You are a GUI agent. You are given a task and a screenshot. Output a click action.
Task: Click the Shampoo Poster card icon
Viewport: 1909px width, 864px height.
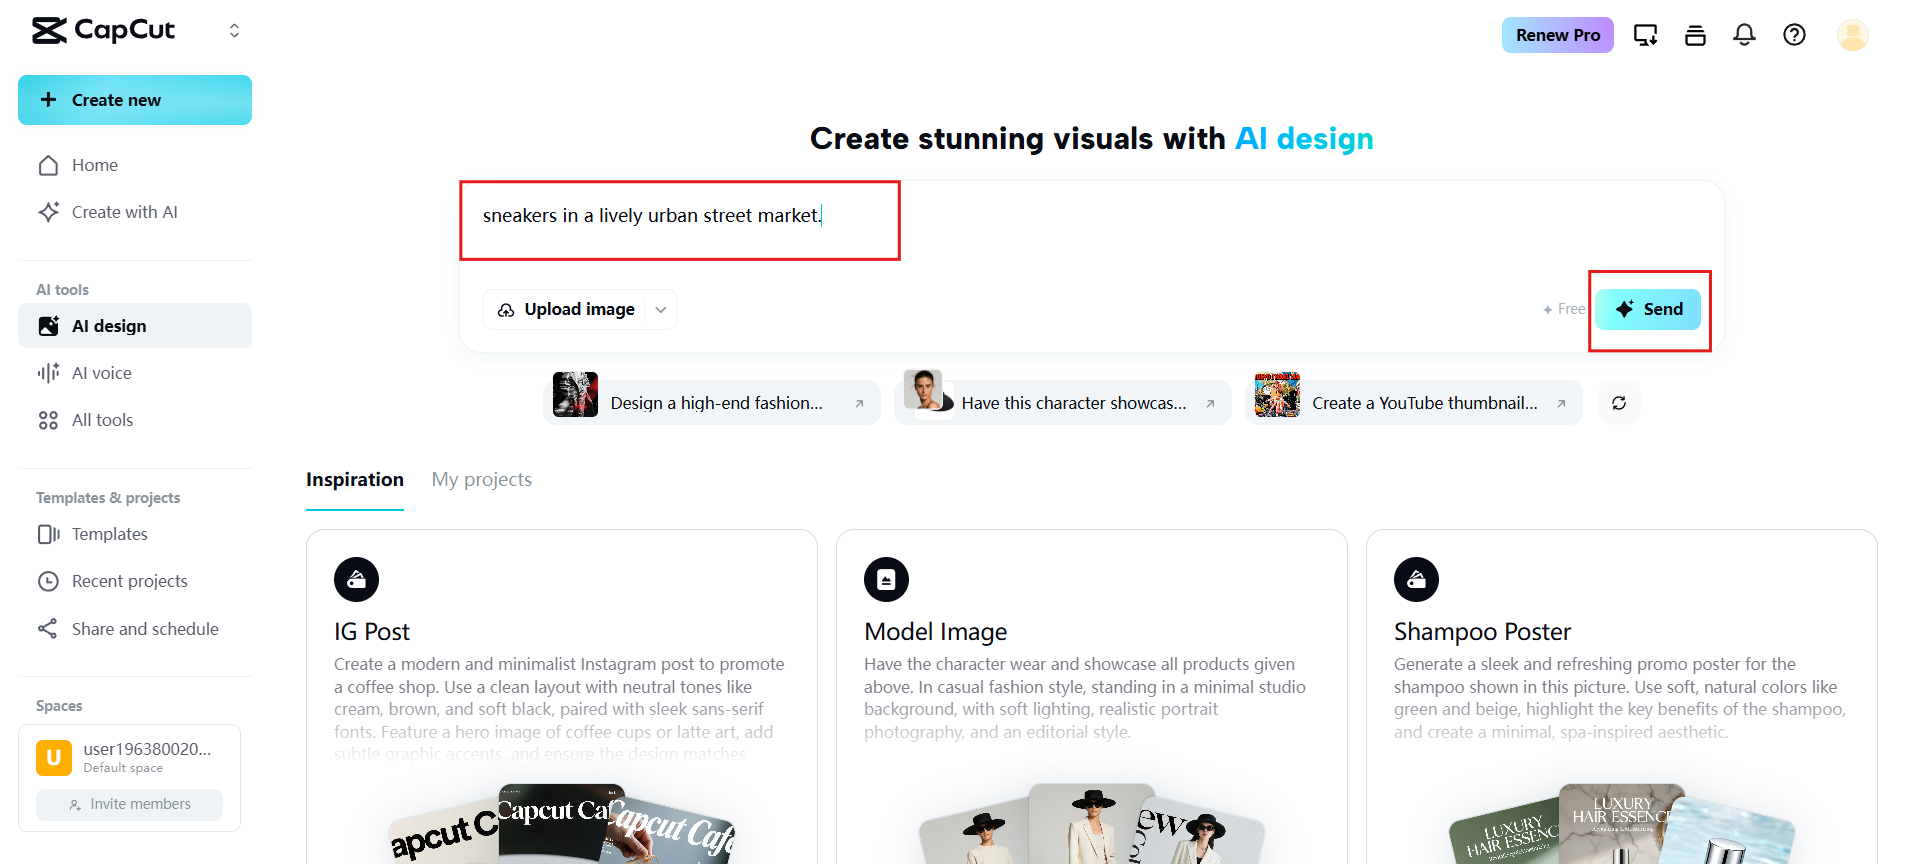click(1416, 579)
